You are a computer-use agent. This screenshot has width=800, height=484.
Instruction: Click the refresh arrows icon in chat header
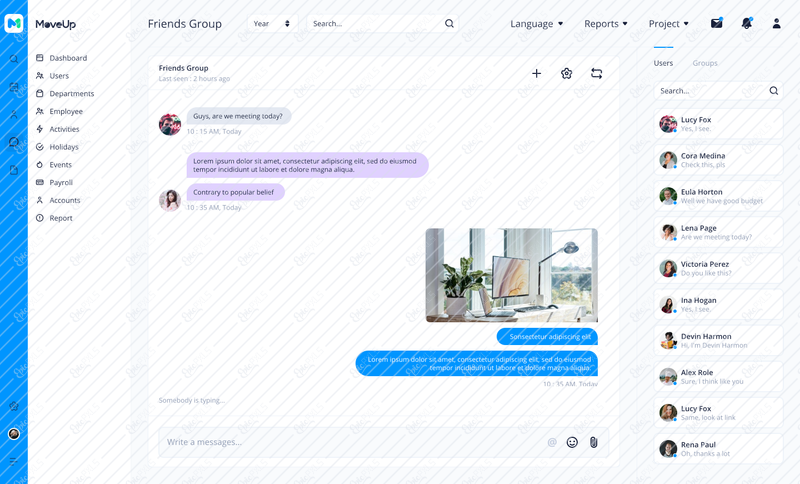pyautogui.click(x=596, y=73)
